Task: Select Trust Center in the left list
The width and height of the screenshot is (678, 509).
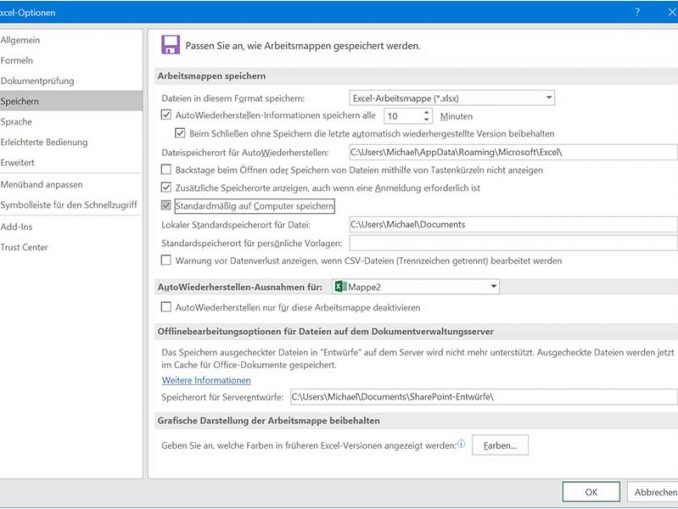Action: coord(24,247)
